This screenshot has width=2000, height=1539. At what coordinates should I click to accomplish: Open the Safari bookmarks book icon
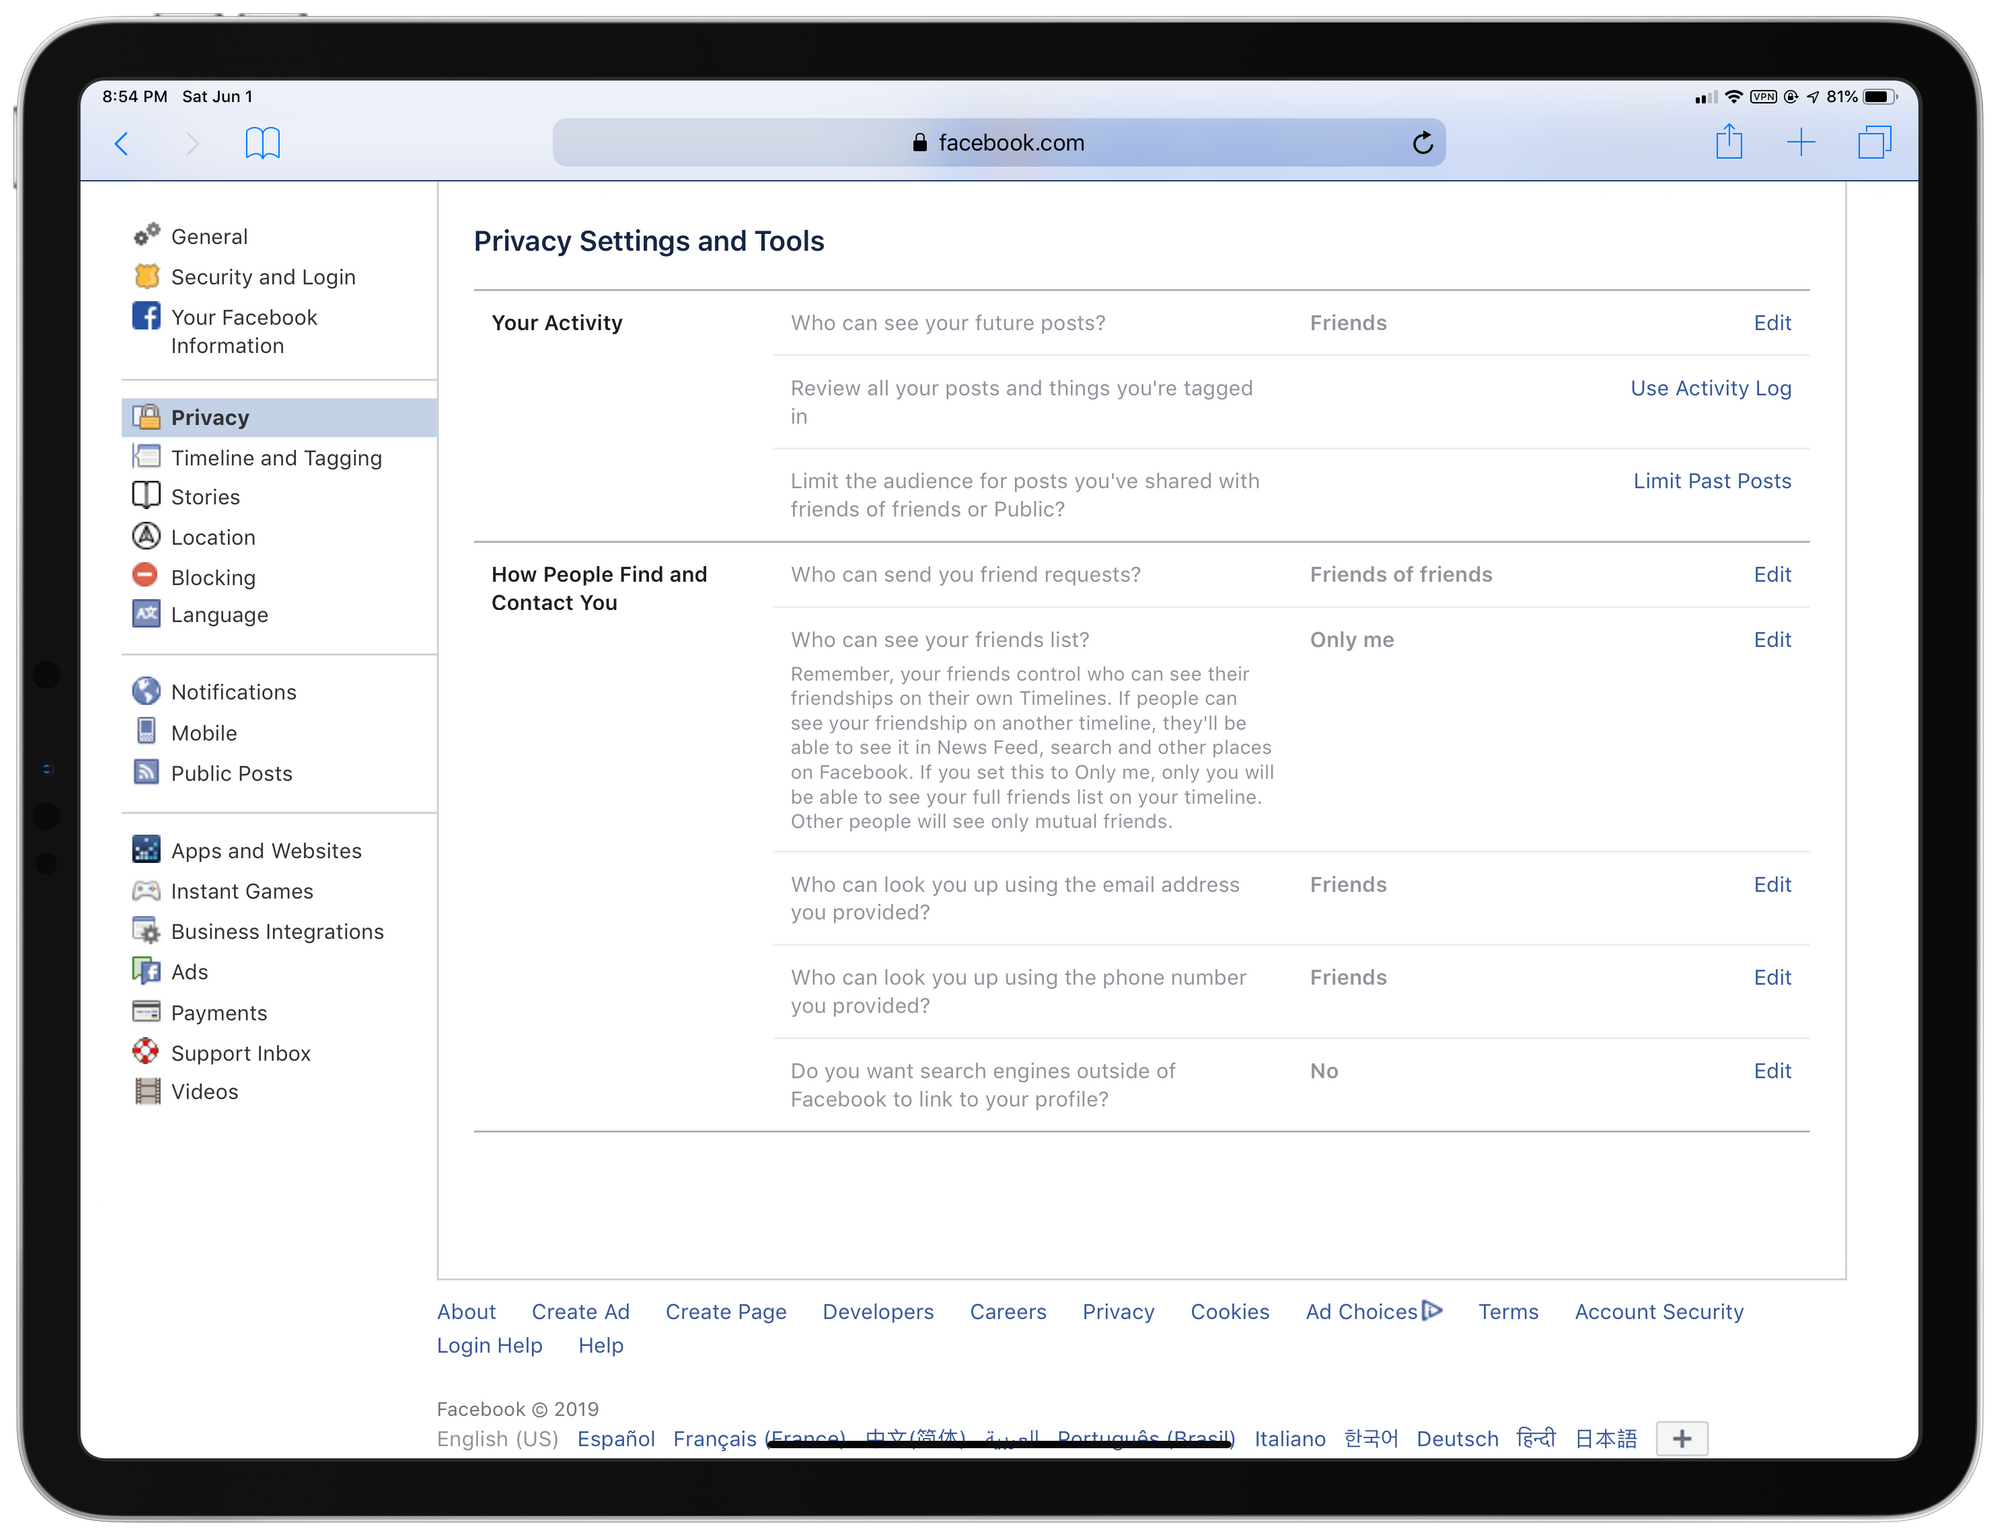coord(263,143)
